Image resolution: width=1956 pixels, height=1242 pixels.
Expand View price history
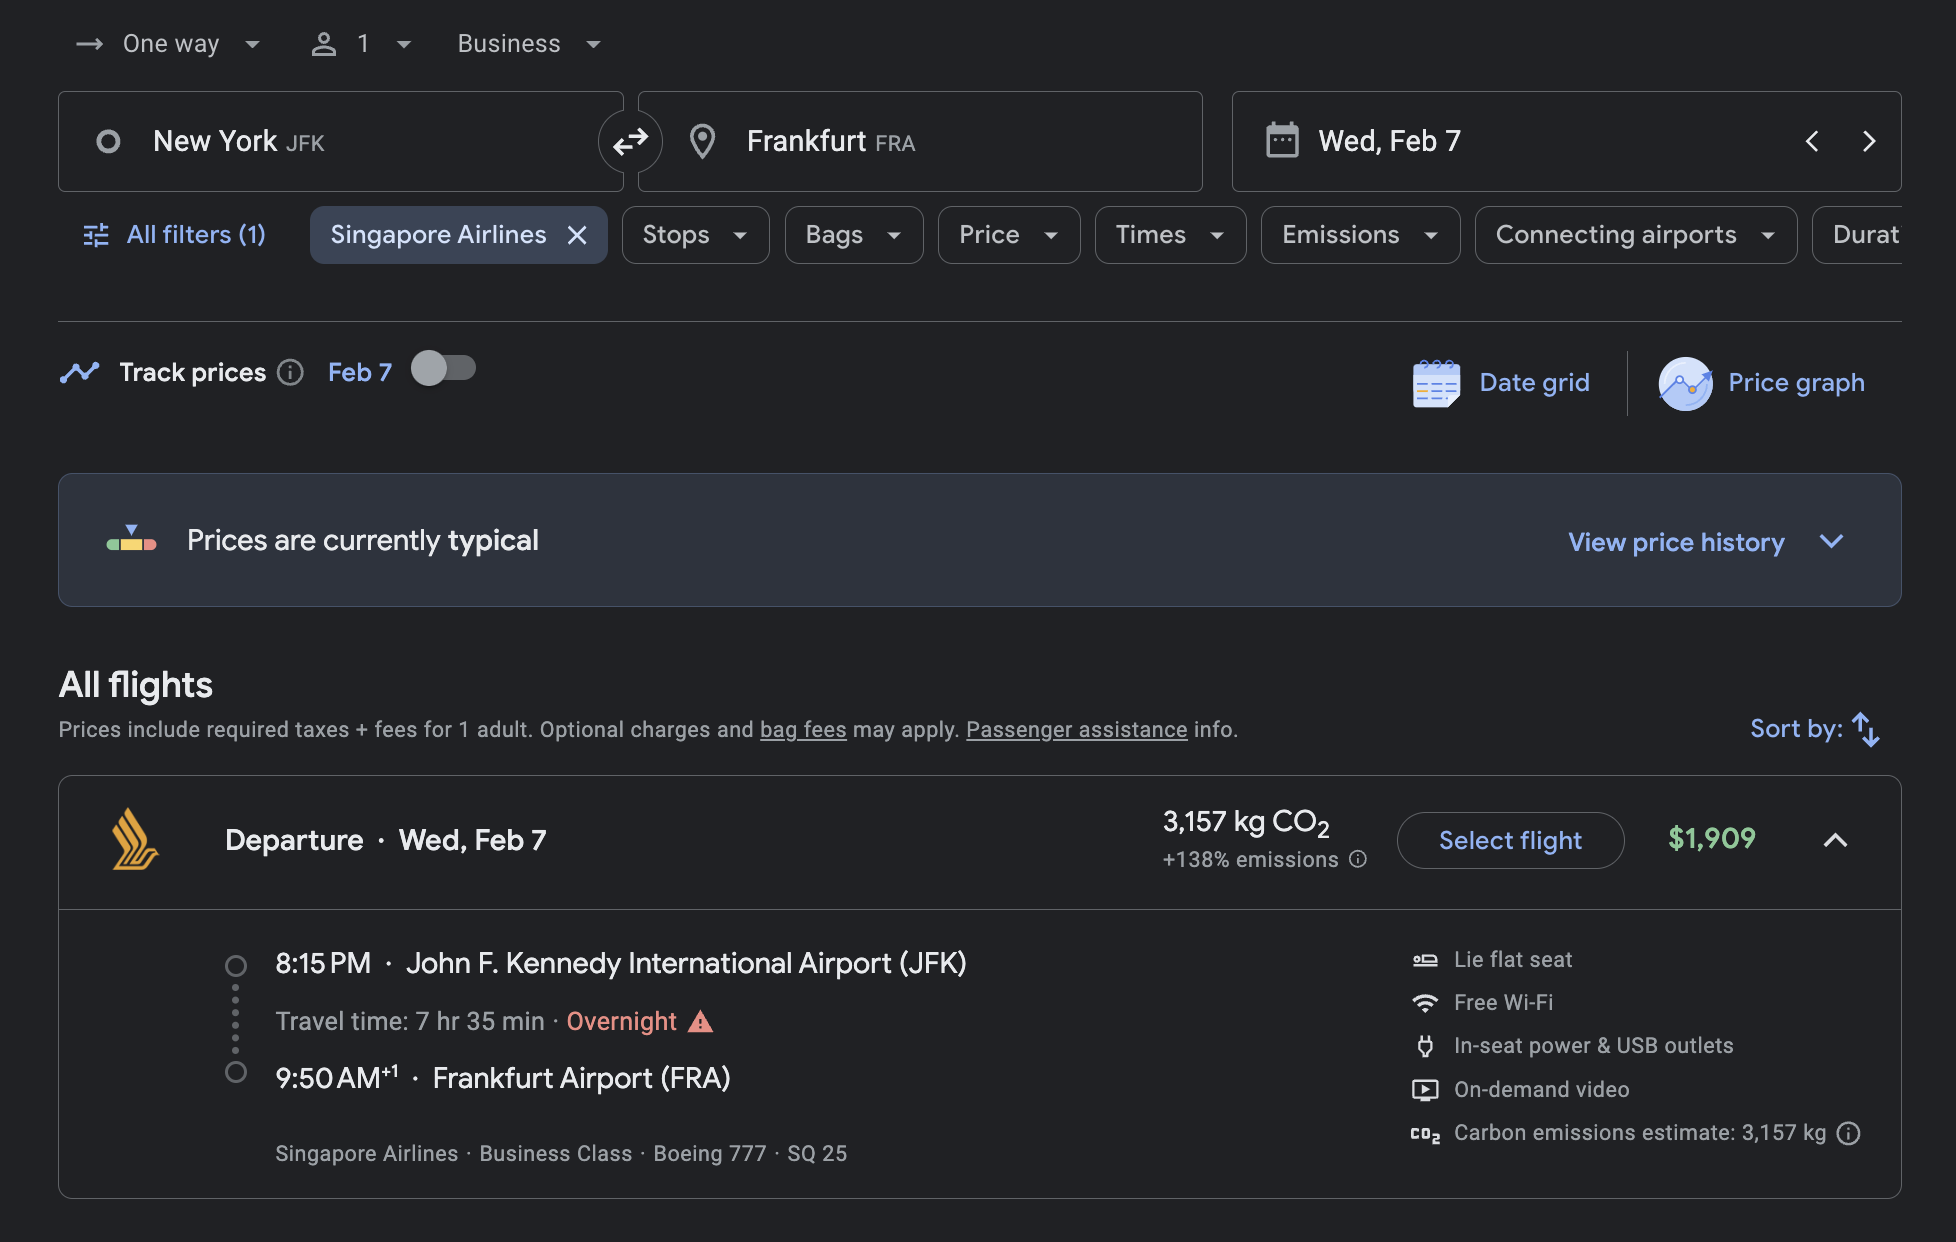[1706, 542]
